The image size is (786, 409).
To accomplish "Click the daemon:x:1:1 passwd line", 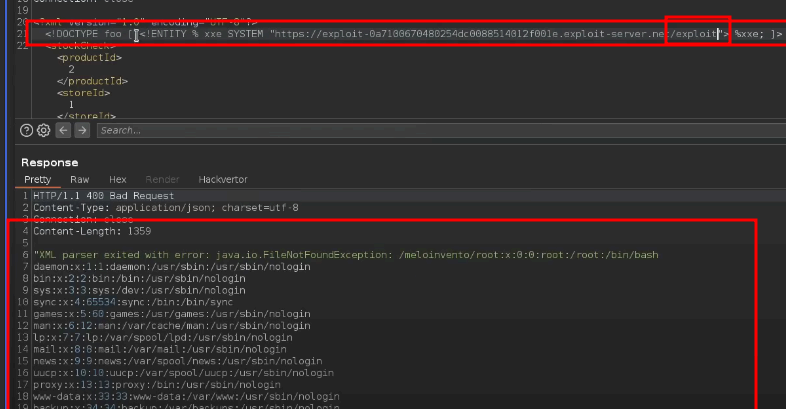I will pos(172,267).
